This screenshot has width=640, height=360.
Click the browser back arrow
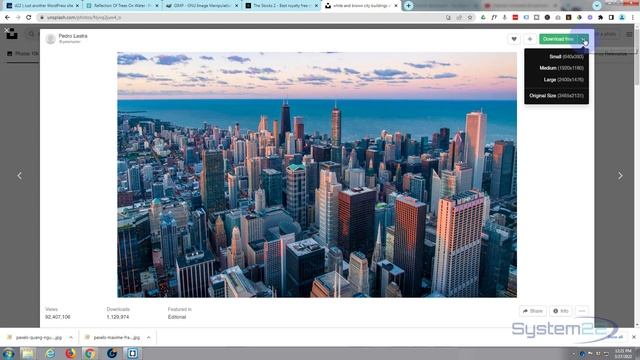click(x=7, y=18)
